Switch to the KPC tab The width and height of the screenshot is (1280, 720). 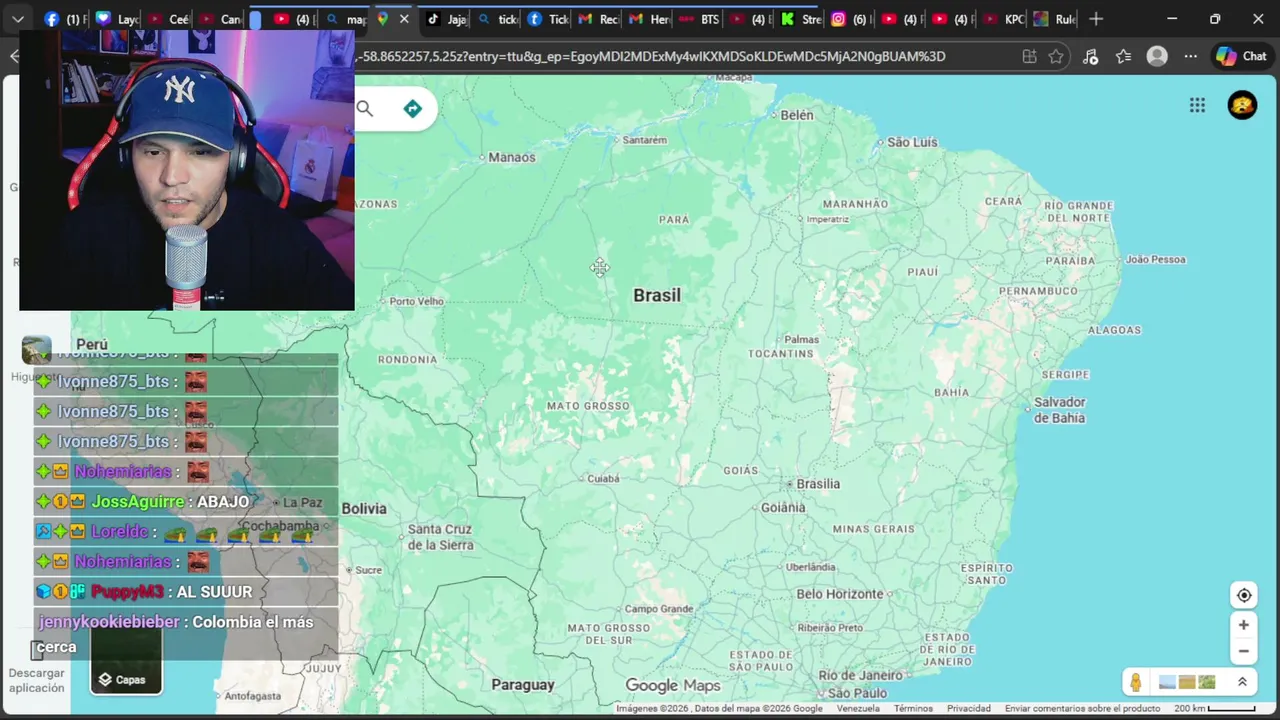pos(1003,19)
